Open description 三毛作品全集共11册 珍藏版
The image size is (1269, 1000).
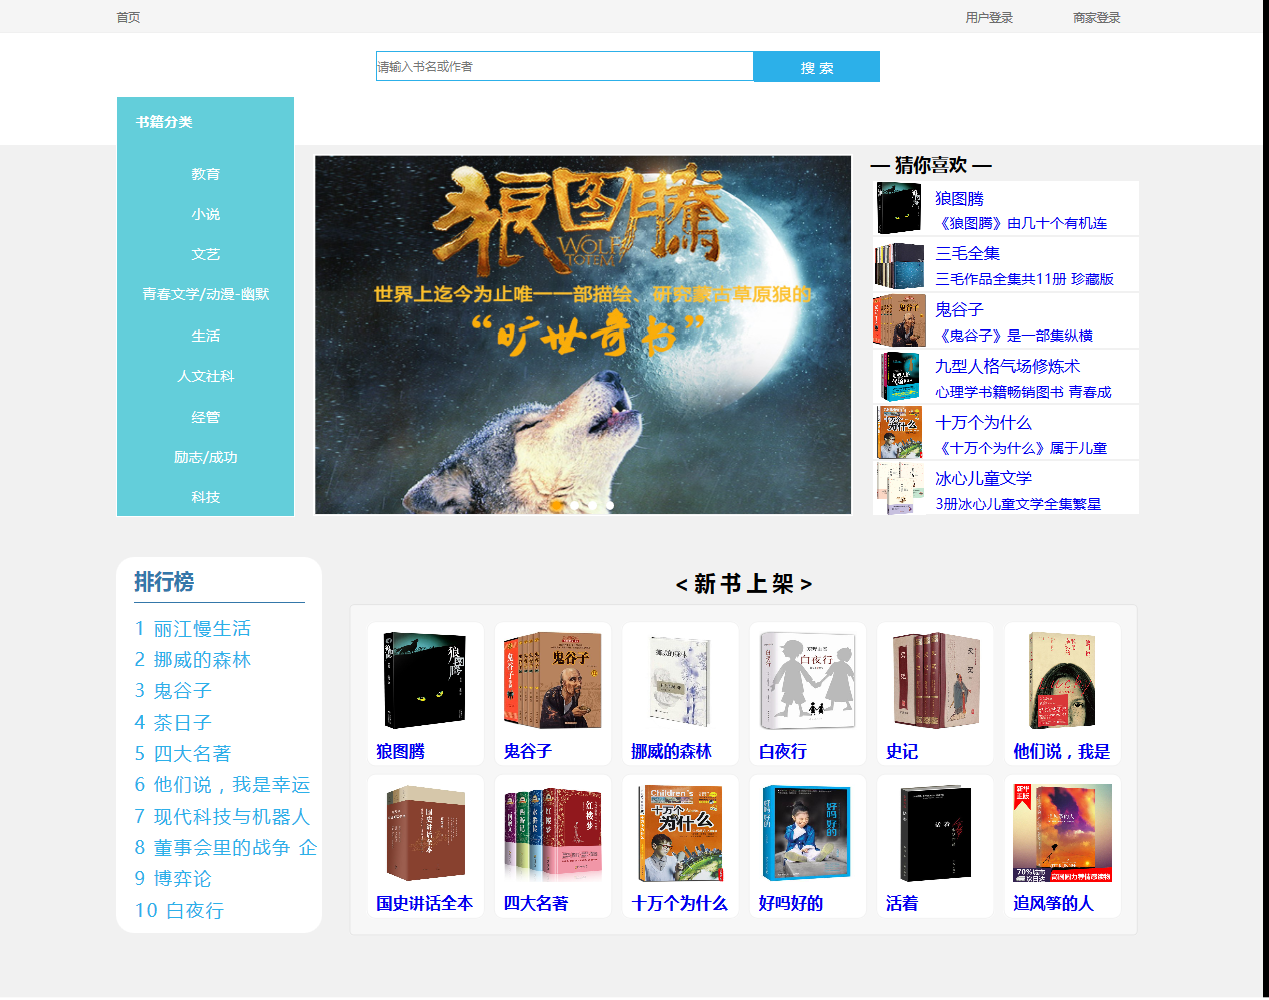pos(1024,279)
